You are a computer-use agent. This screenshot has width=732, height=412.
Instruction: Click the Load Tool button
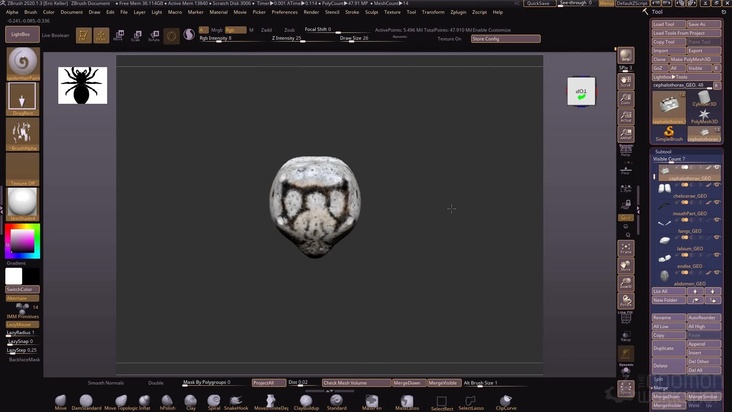coord(669,24)
